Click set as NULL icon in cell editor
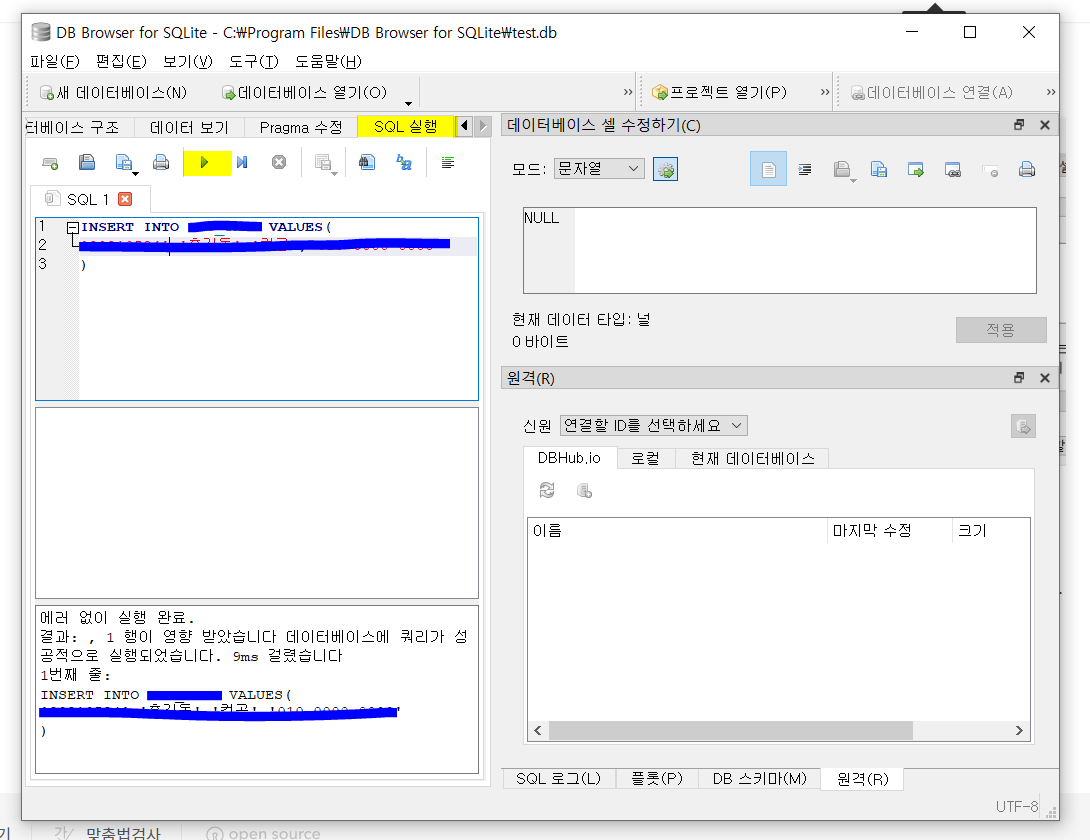Screen dimensions: 1090x840 pyautogui.click(x=990, y=169)
